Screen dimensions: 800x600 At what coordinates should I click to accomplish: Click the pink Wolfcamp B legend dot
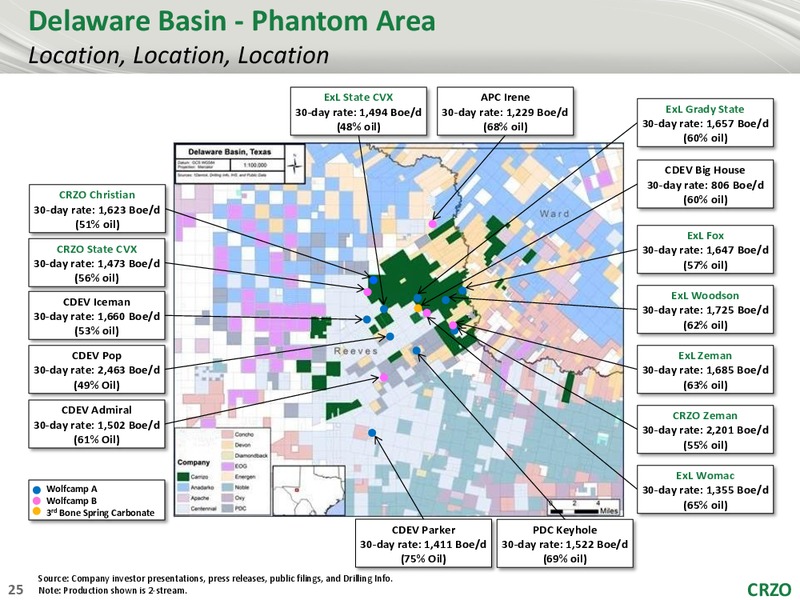[x=36, y=501]
